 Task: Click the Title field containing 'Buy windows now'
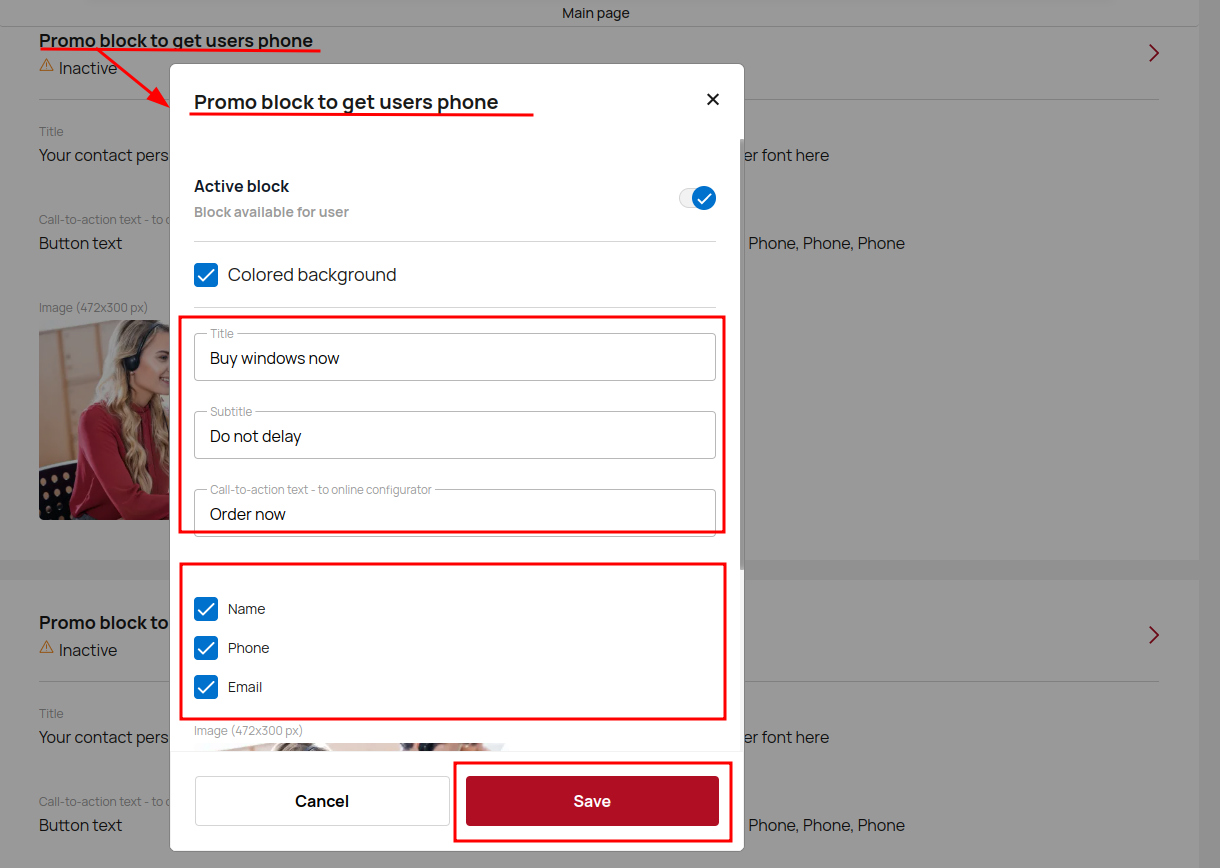pos(454,358)
